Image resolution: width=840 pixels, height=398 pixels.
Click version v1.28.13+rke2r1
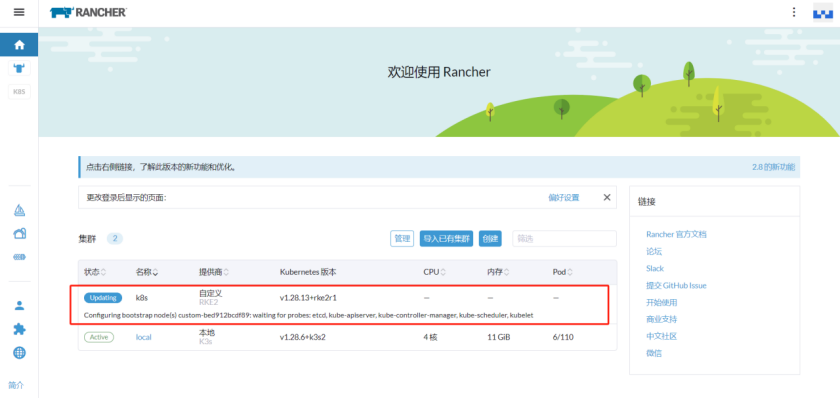point(308,297)
